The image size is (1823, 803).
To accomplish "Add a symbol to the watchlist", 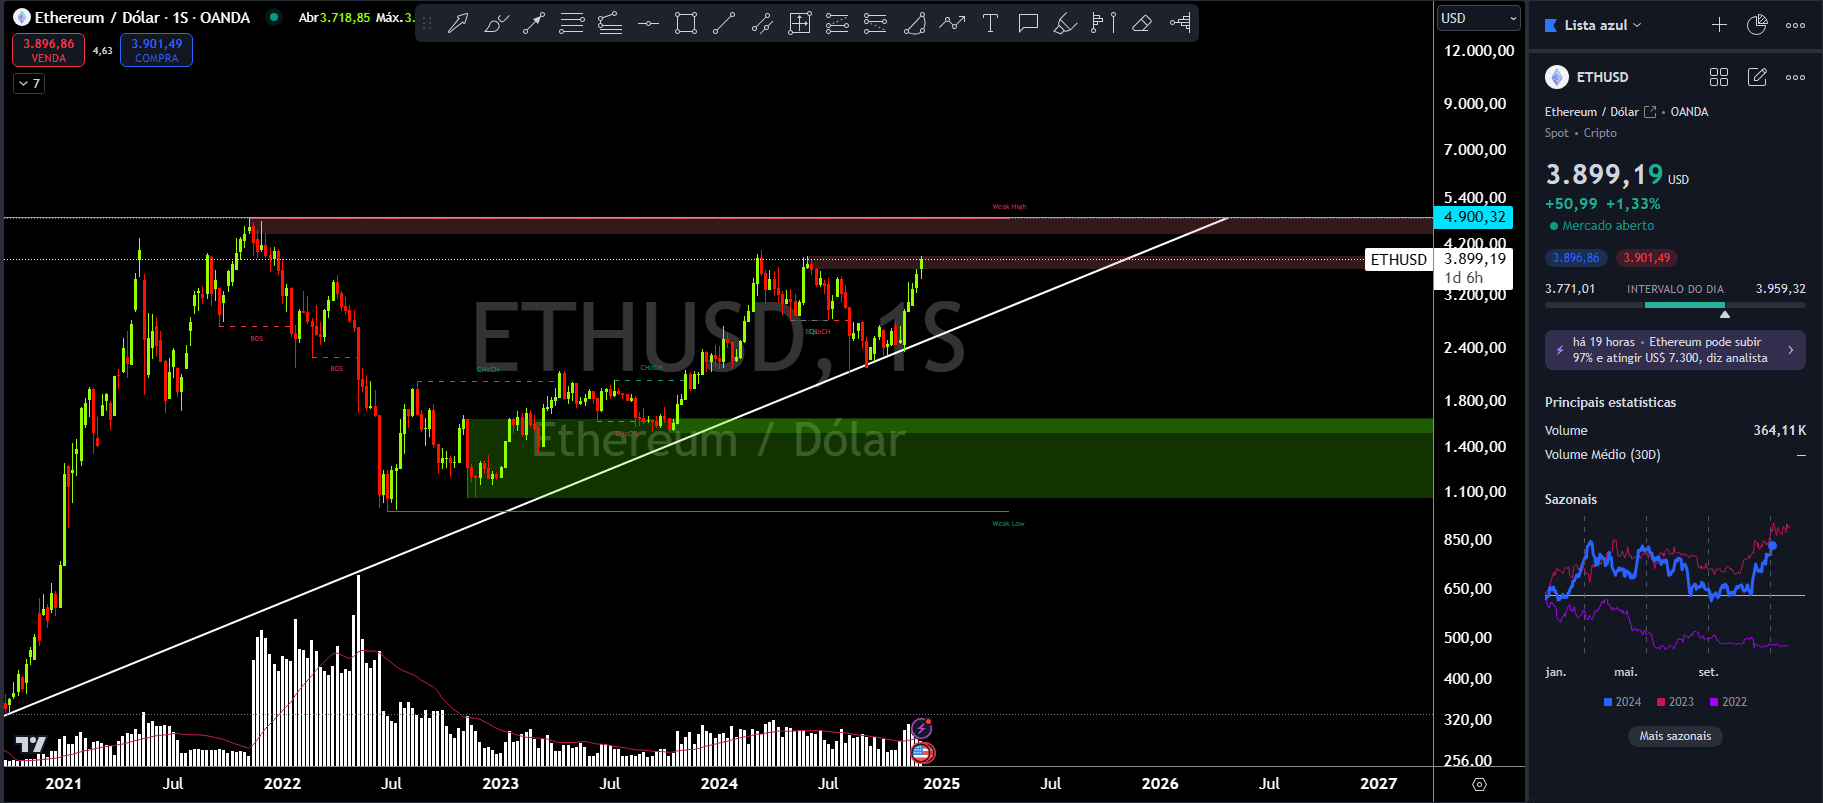I will pos(1719,25).
